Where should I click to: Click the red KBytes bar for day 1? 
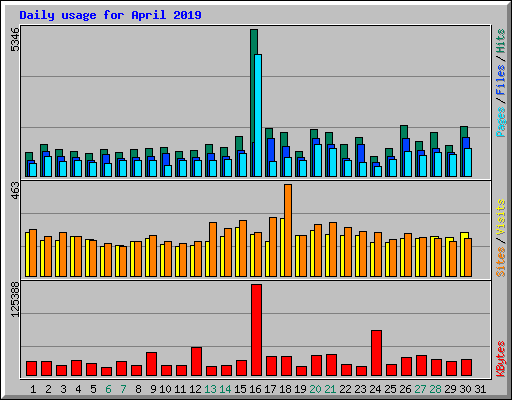click(31, 369)
